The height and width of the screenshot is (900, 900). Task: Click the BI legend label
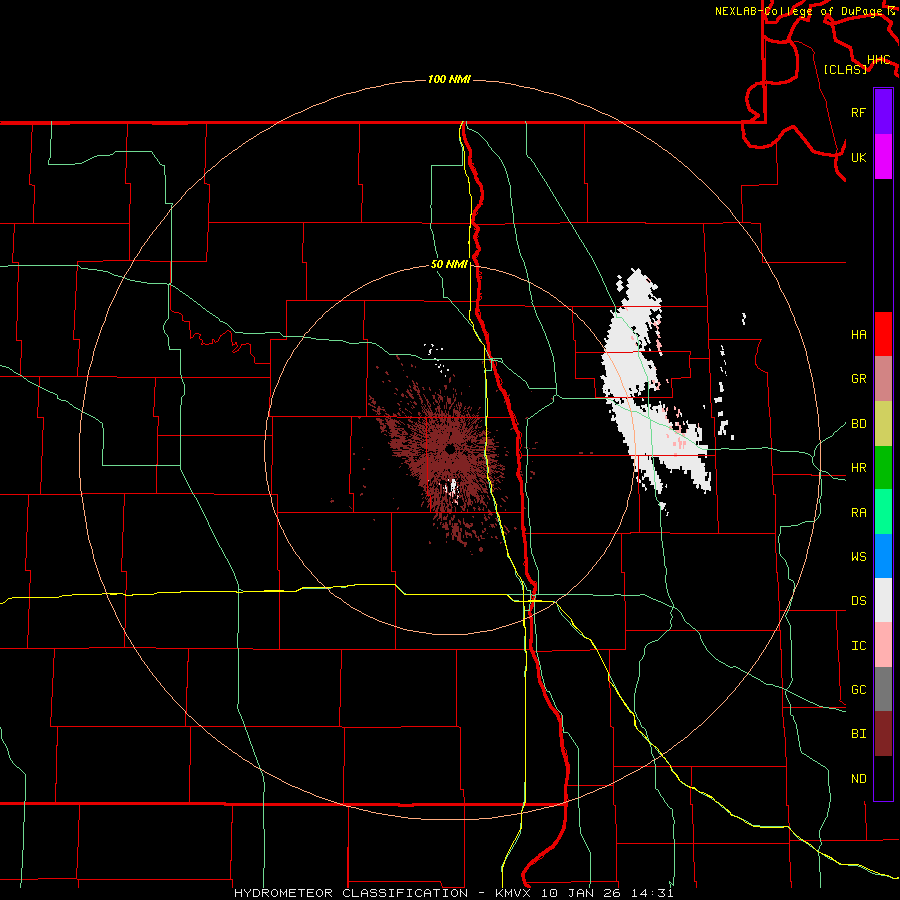coord(858,734)
